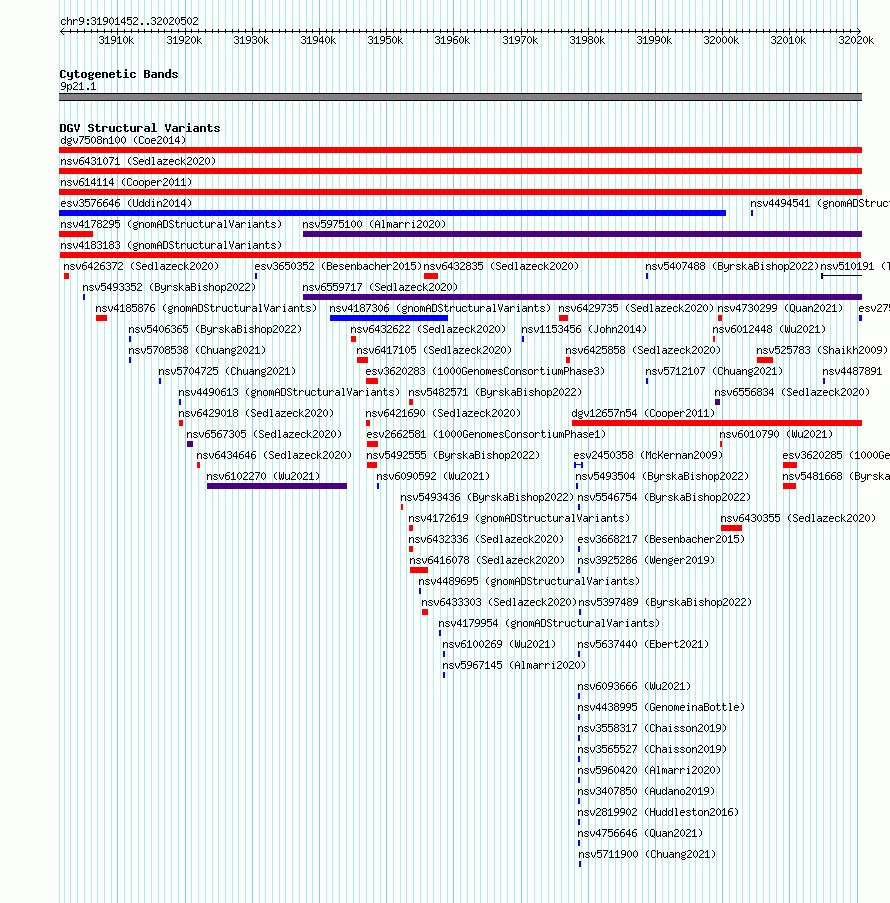
Task: Click nsv6429735 (Sedlazeck2020) label
Action: pos(636,309)
